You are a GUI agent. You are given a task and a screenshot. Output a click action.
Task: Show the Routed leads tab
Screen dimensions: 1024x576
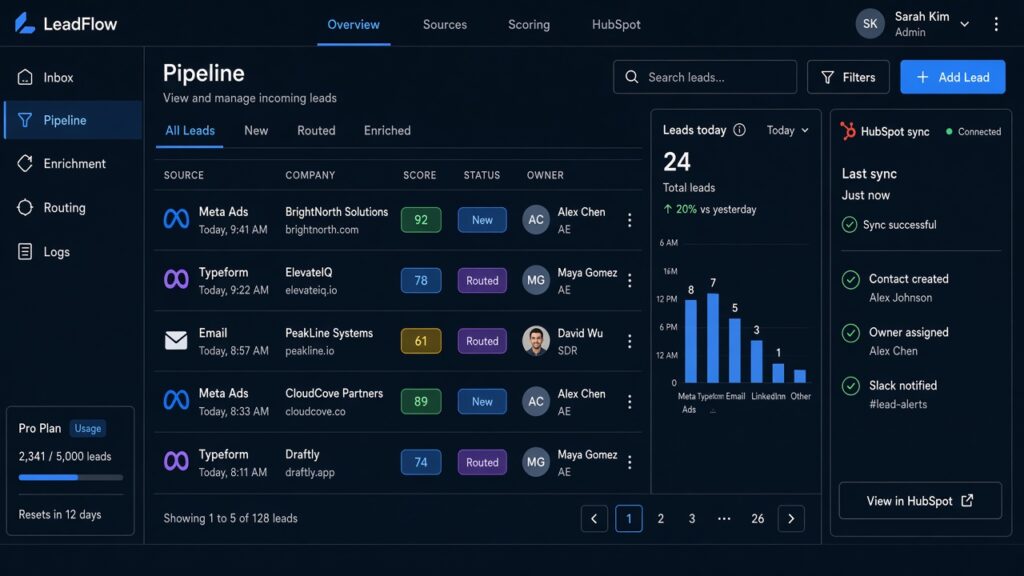[316, 131]
